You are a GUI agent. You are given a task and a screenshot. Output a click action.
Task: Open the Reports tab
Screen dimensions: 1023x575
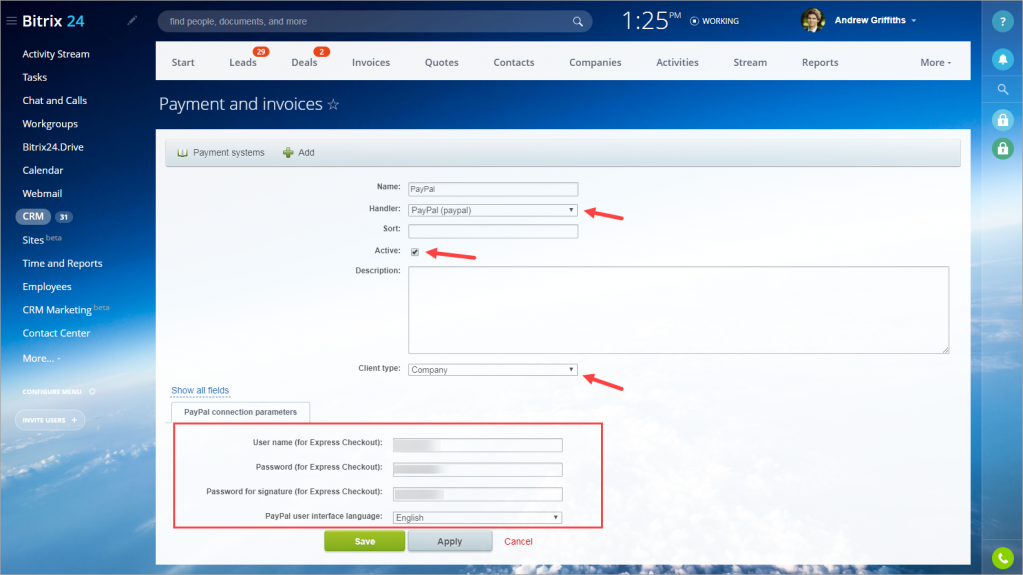click(820, 63)
